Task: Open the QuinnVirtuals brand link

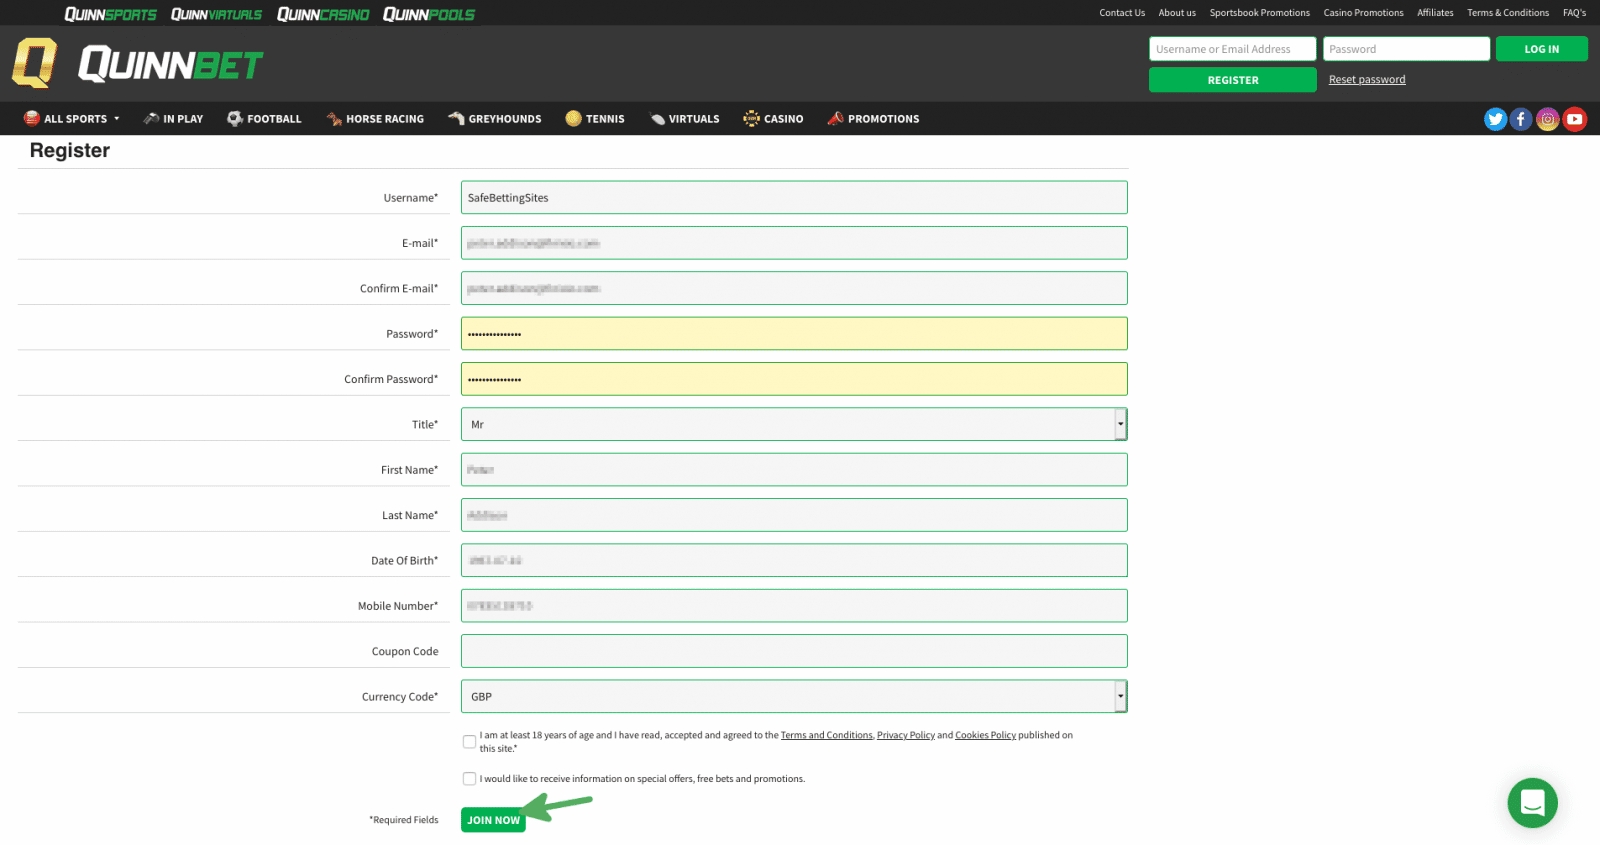Action: click(216, 14)
